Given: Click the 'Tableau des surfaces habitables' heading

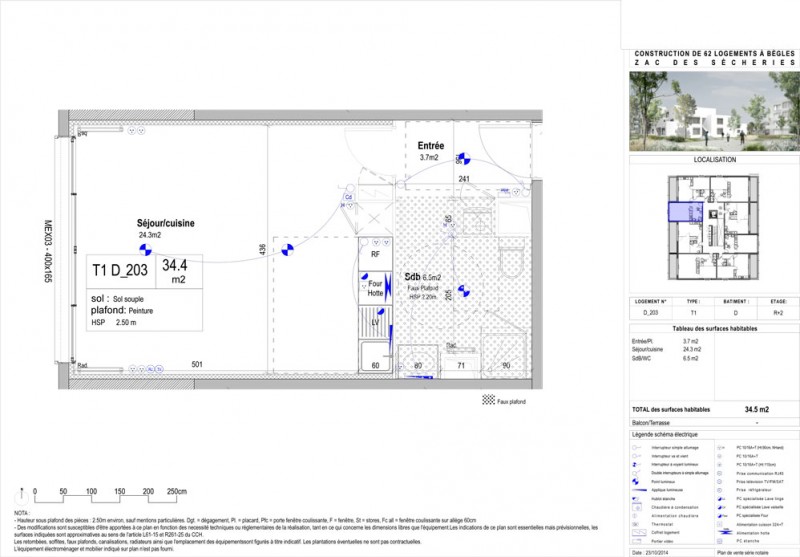Looking at the screenshot, I should [714, 328].
